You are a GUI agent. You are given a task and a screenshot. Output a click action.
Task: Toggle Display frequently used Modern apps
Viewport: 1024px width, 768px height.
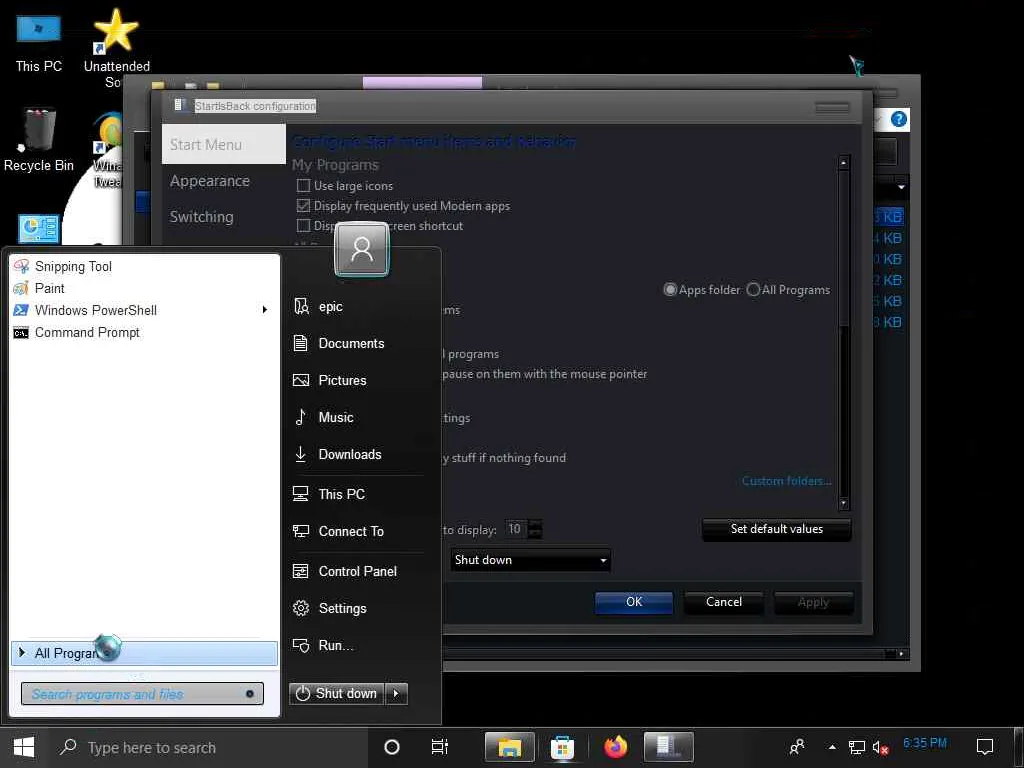[303, 206]
